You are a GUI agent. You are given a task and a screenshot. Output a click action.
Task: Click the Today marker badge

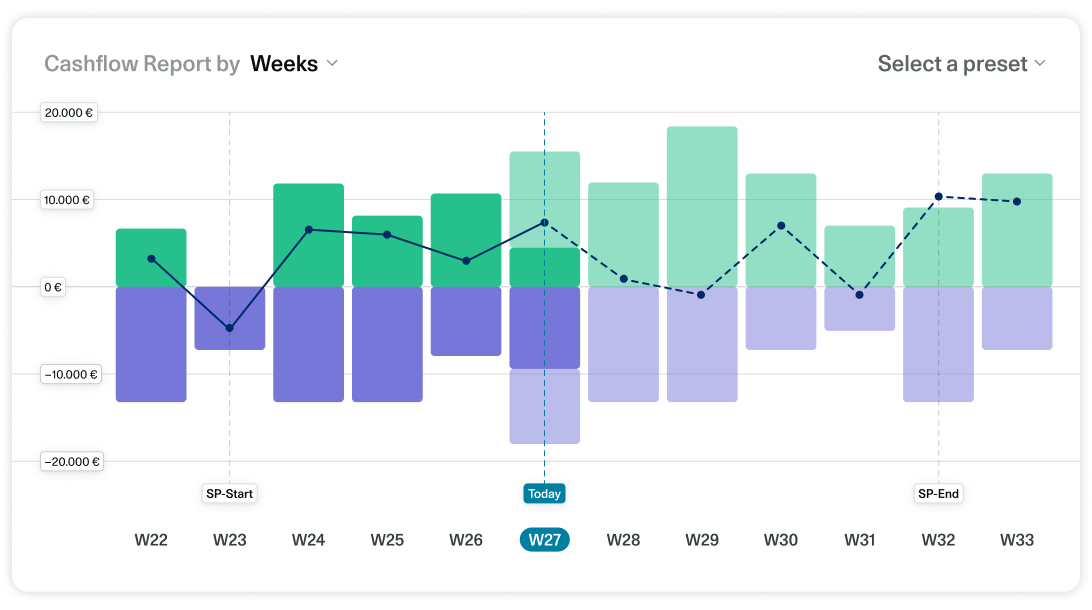(x=544, y=493)
